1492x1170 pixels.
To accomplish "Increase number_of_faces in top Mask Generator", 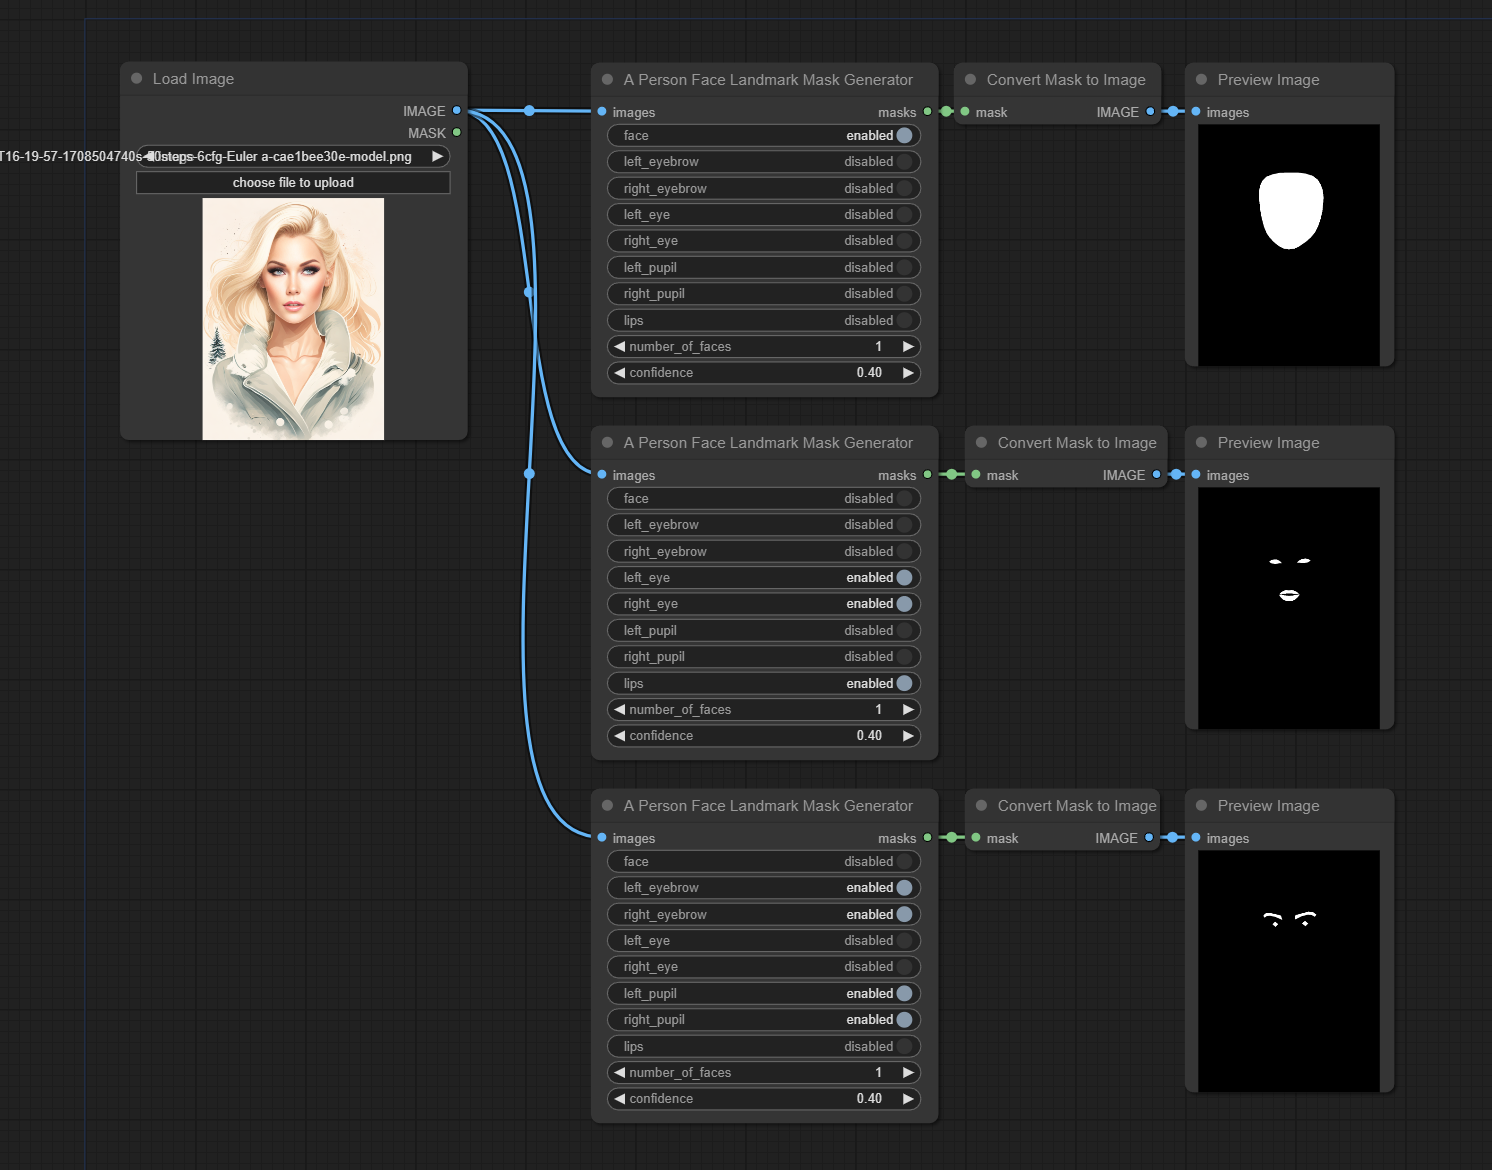I will 908,346.
